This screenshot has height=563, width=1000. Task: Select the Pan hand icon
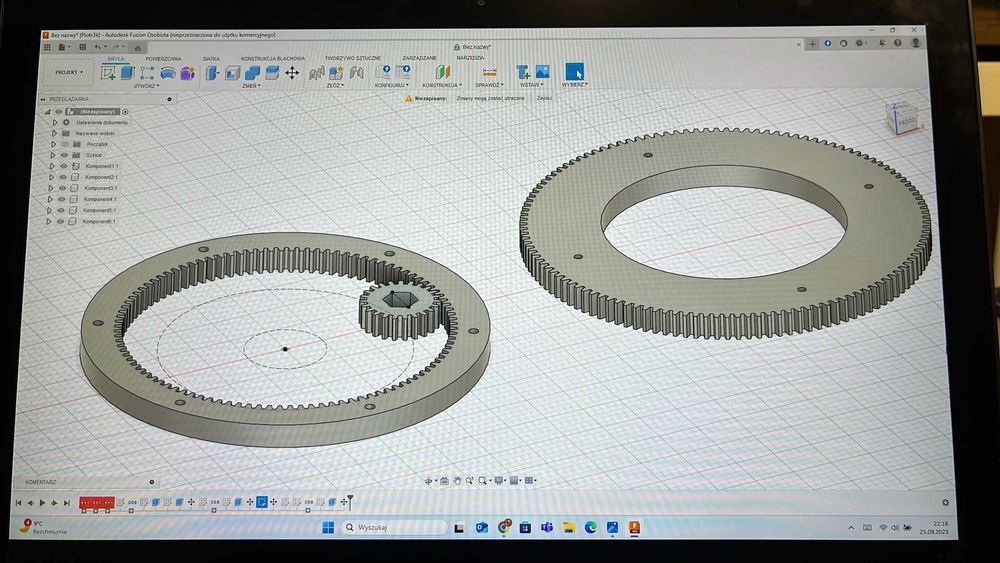(x=457, y=481)
